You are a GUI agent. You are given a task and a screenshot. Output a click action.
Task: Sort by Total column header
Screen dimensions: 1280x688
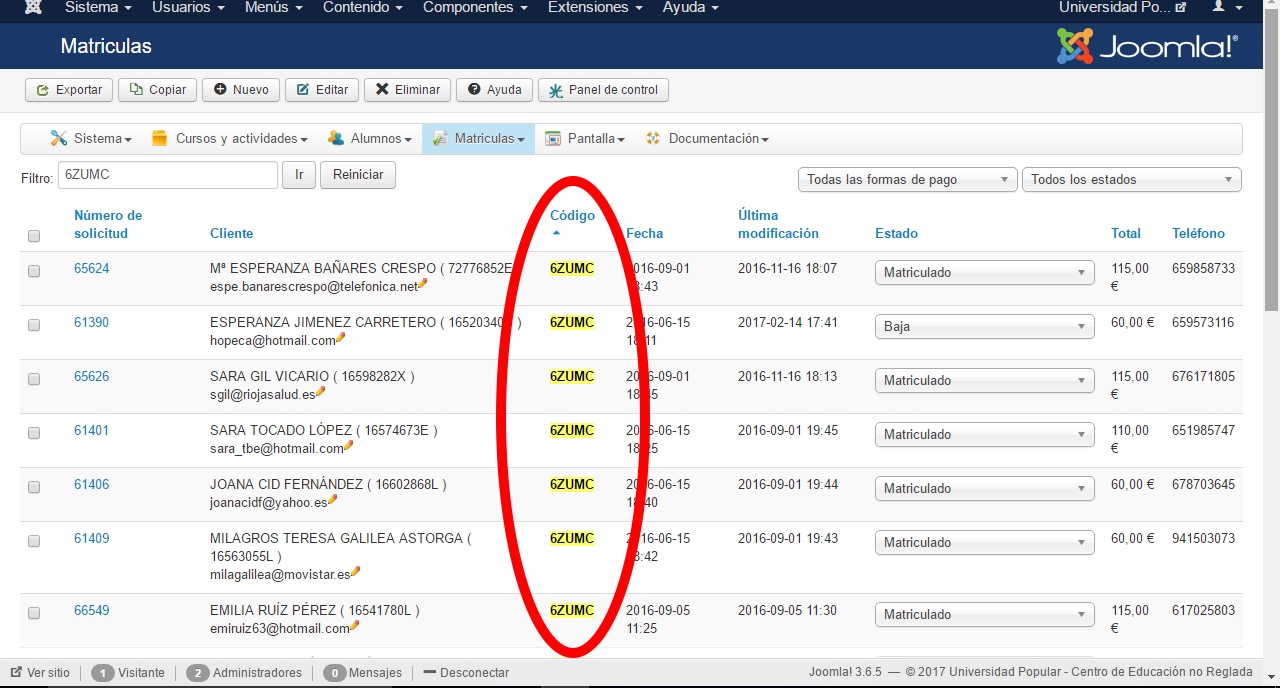point(1126,233)
